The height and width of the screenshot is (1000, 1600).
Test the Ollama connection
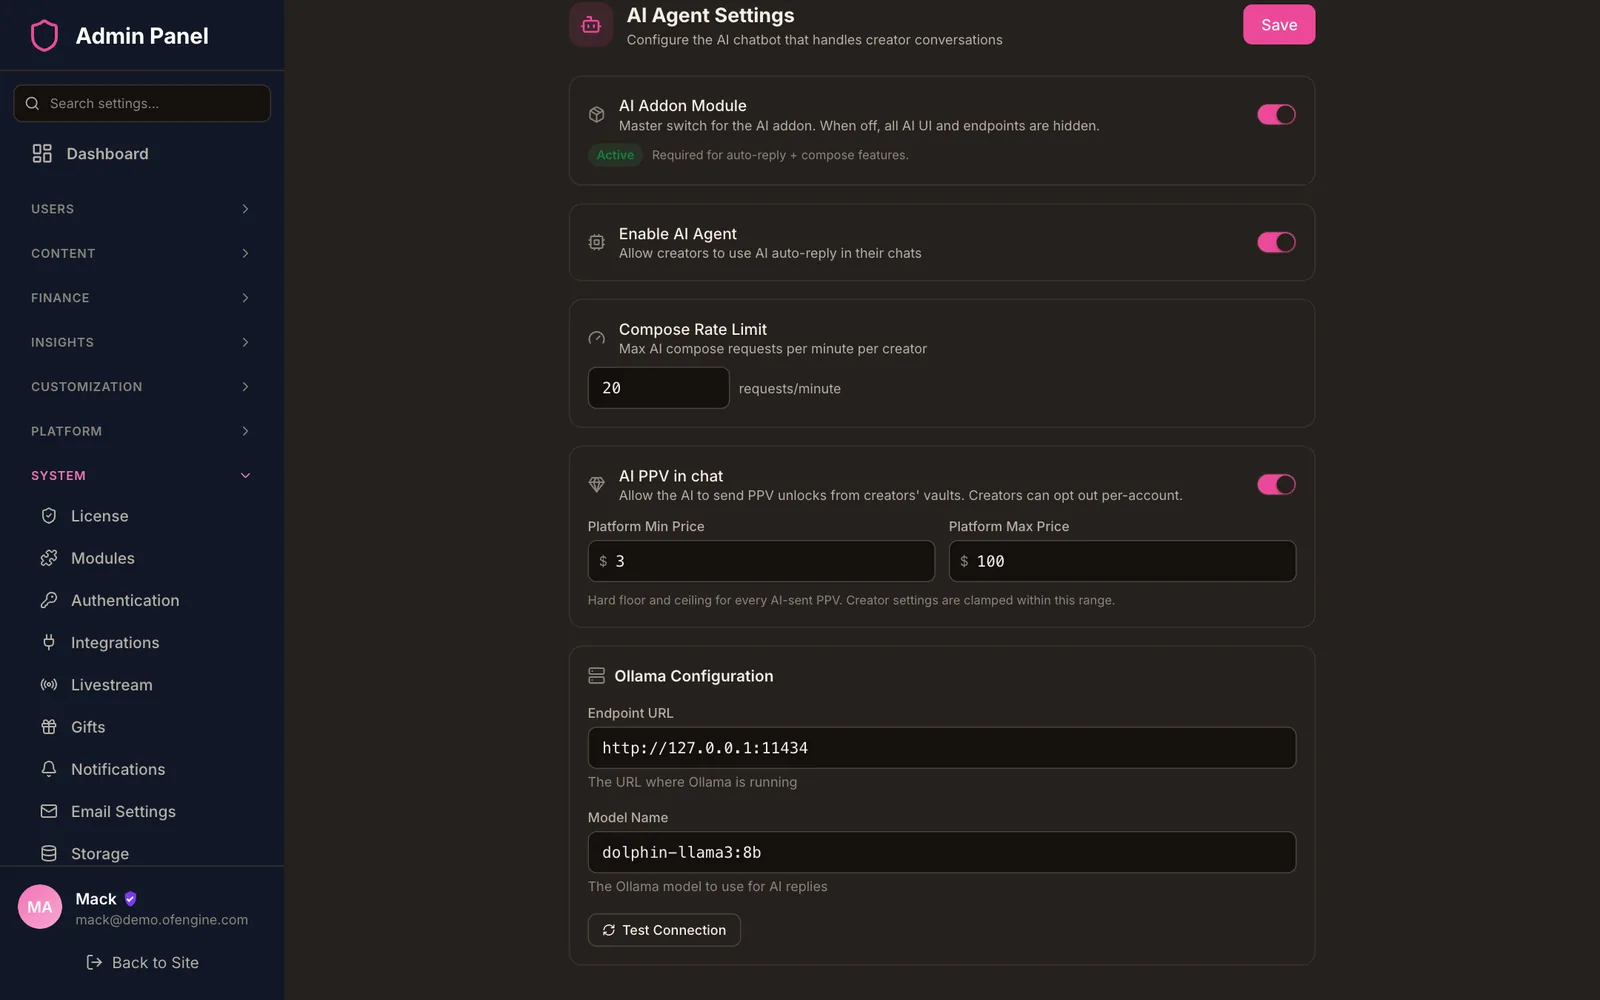pos(664,930)
